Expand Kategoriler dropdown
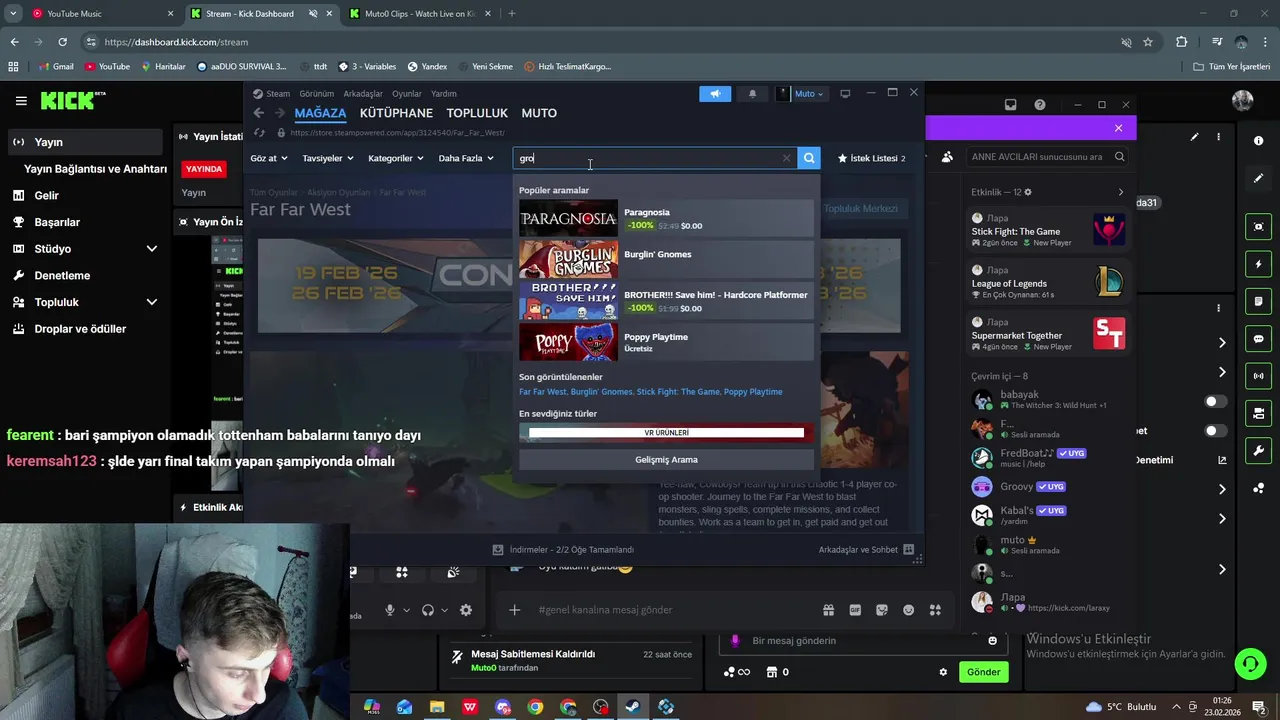This screenshot has height=720, width=1280. [395, 158]
